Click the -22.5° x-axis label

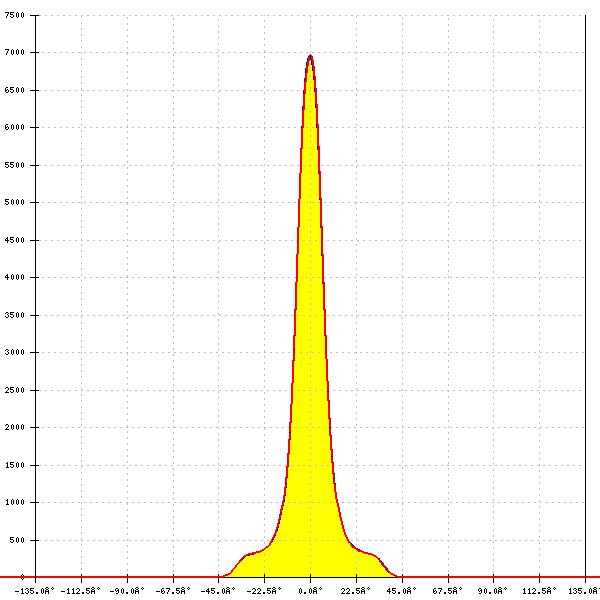(264, 590)
